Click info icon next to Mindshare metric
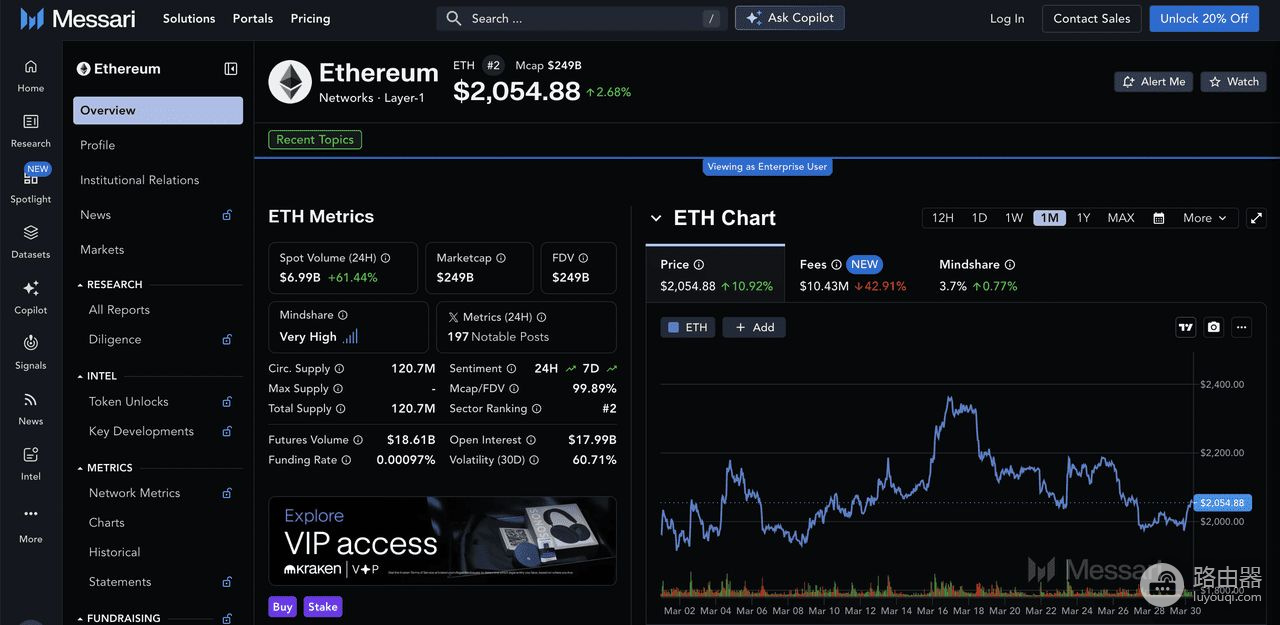1280x625 pixels. (x=343, y=315)
